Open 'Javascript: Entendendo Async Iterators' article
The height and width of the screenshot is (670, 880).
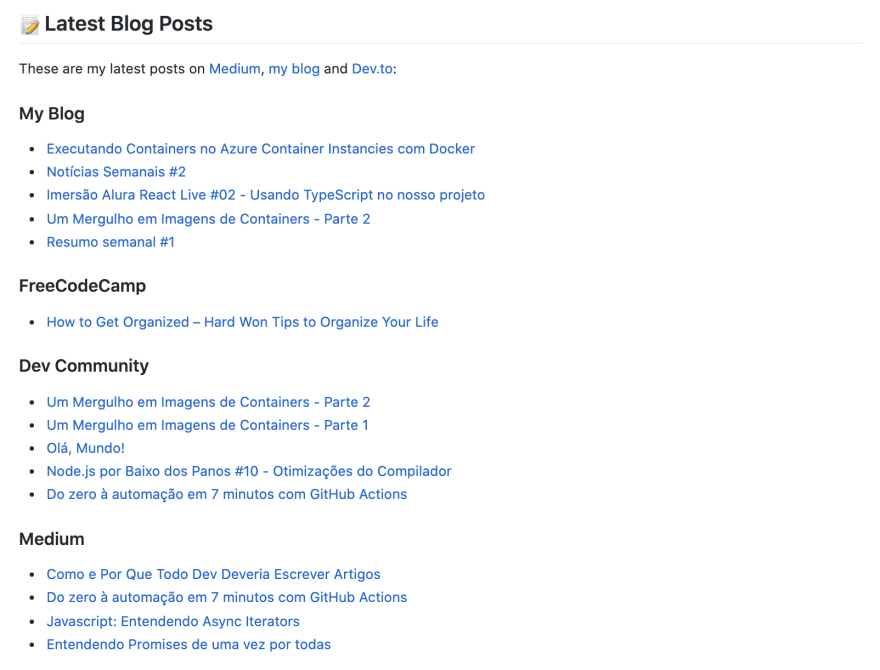pyautogui.click(x=173, y=622)
